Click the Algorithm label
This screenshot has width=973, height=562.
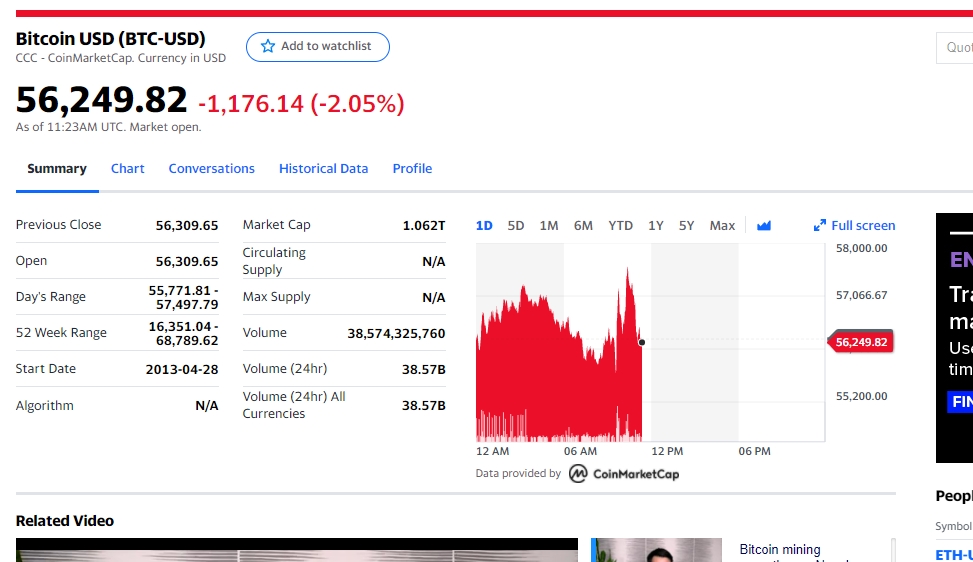45,406
